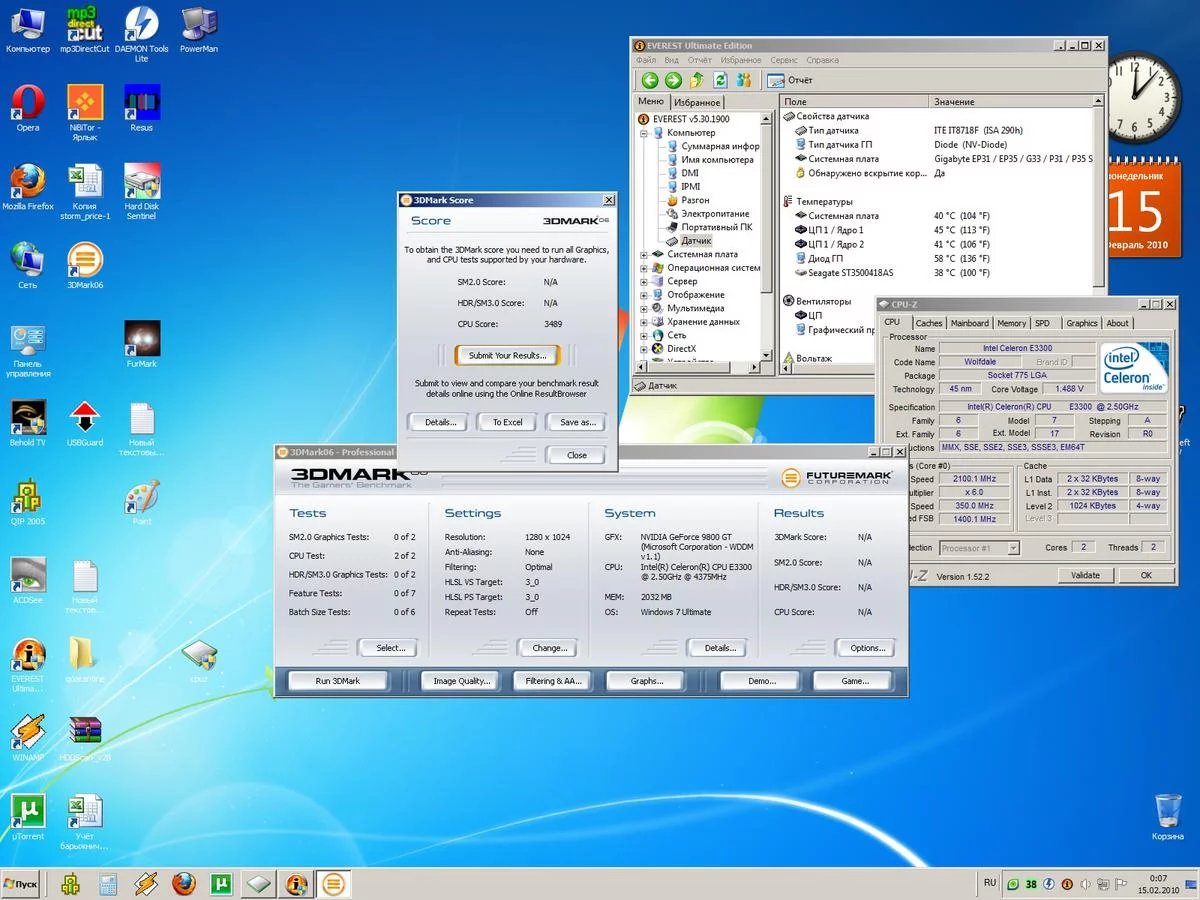
Task: Open the Справка menu in EVEREST
Action: pyautogui.click(x=822, y=60)
